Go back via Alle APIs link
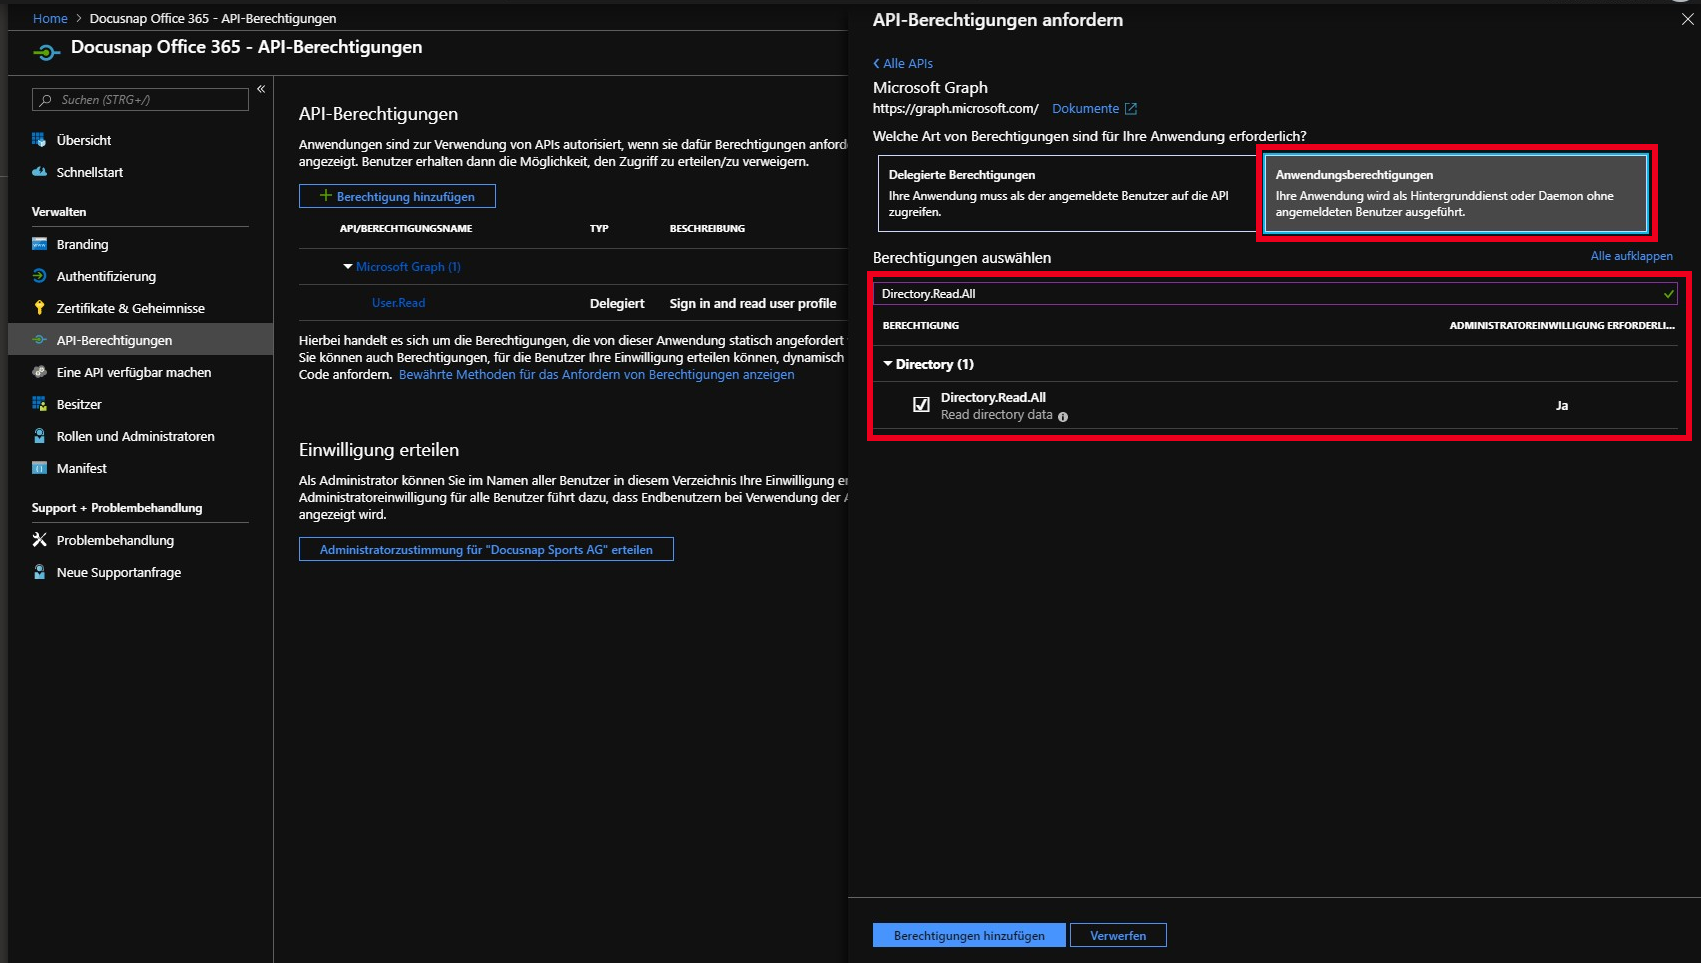The height and width of the screenshot is (963, 1701). tap(903, 63)
